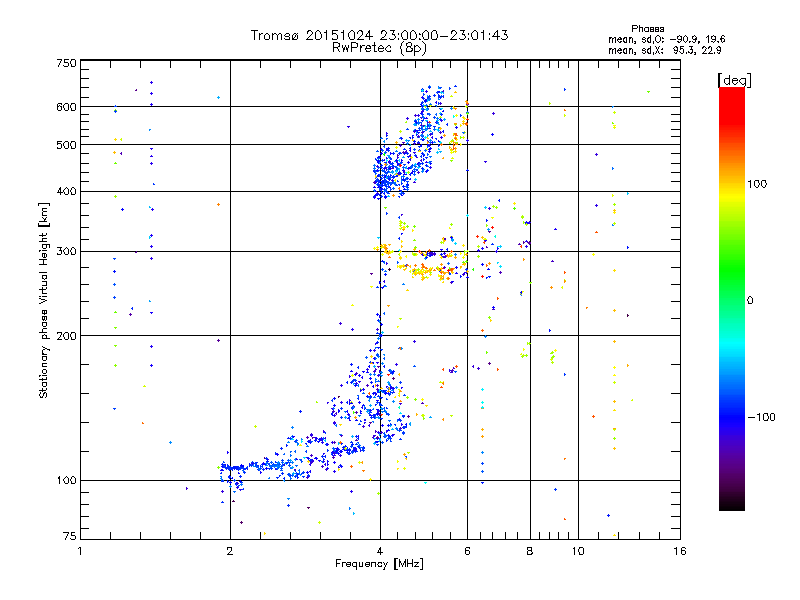Click the phase color bar
This screenshot has width=800, height=600.
point(732,298)
